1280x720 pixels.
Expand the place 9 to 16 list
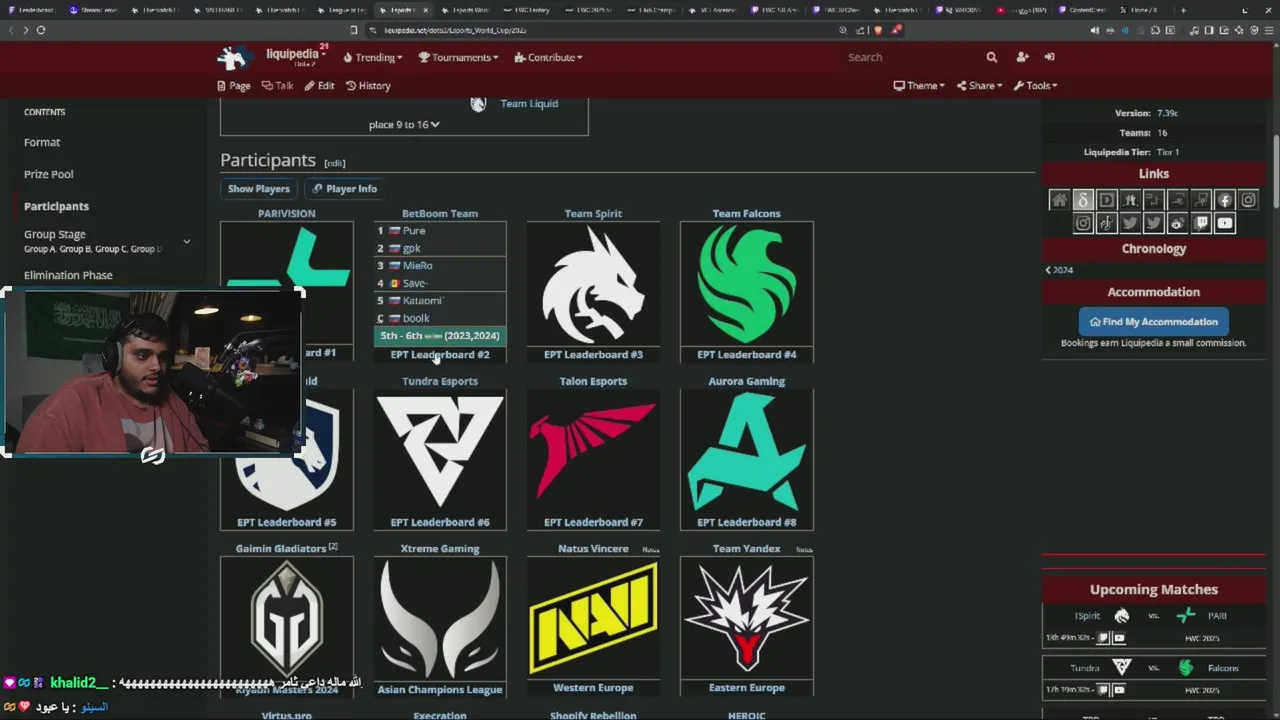click(x=404, y=124)
